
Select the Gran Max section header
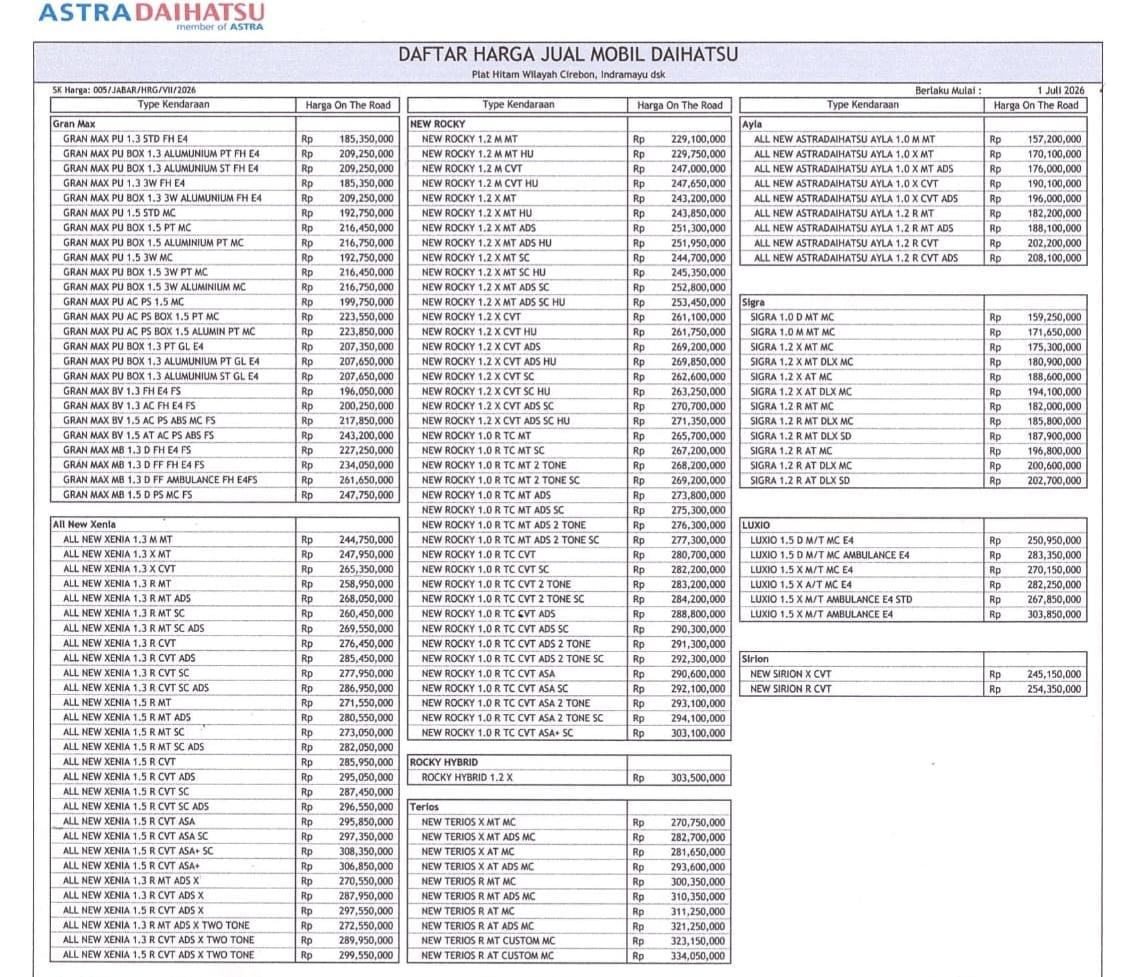[x=73, y=124]
